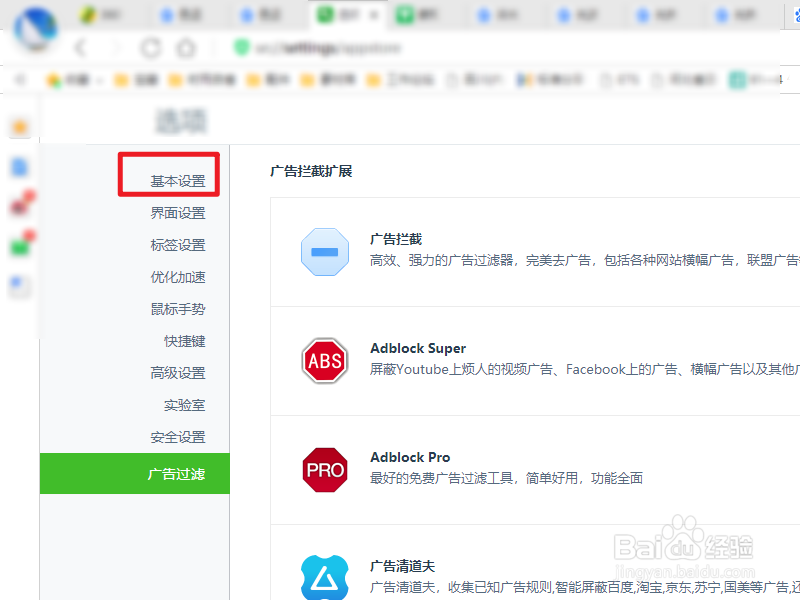The width and height of the screenshot is (800, 600).
Task: Click the orange star favorites sidebar icon
Action: (20, 127)
